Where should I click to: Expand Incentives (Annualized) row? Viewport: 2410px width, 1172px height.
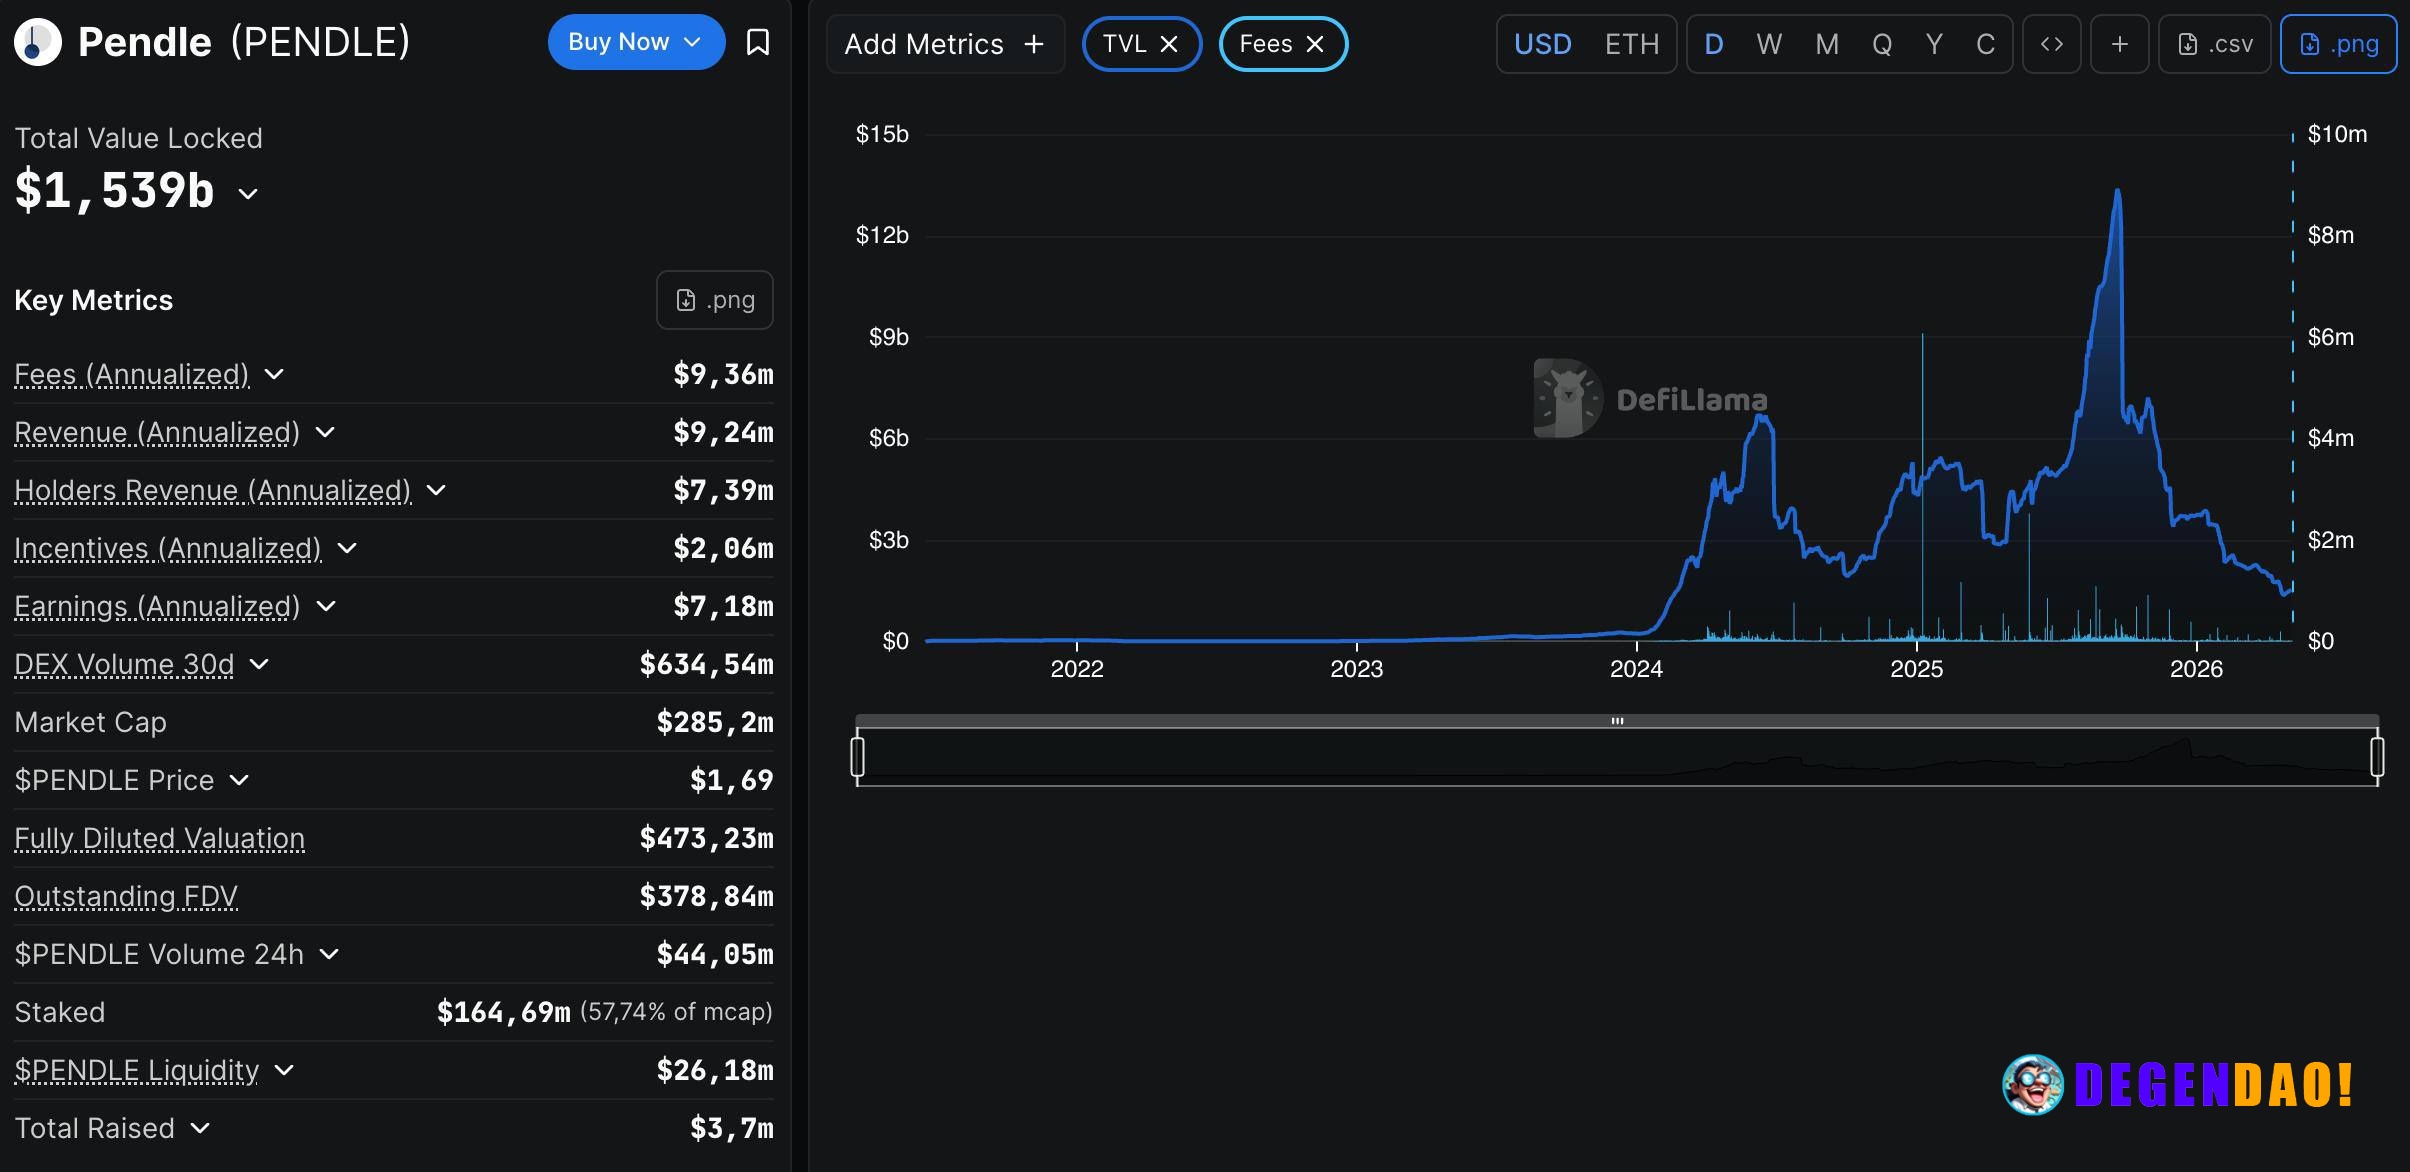347,548
